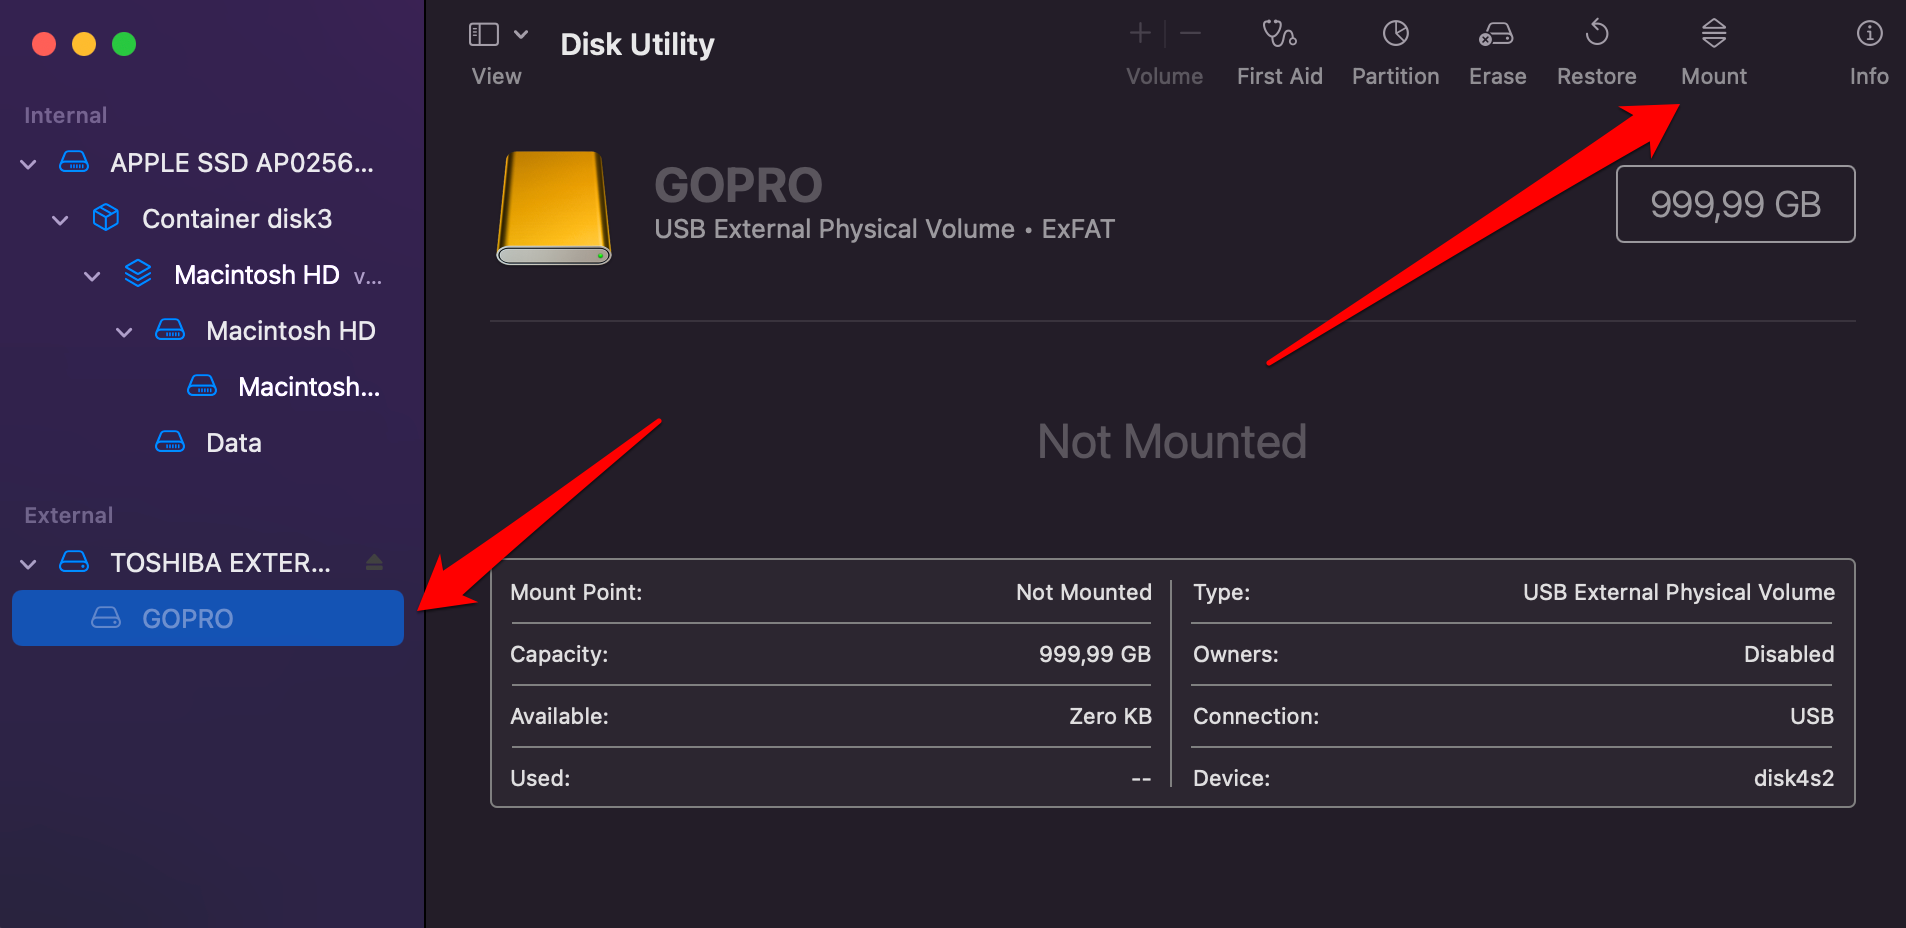Click the 'USB External Physical Volume • ExFAT' subtitle

[884, 229]
